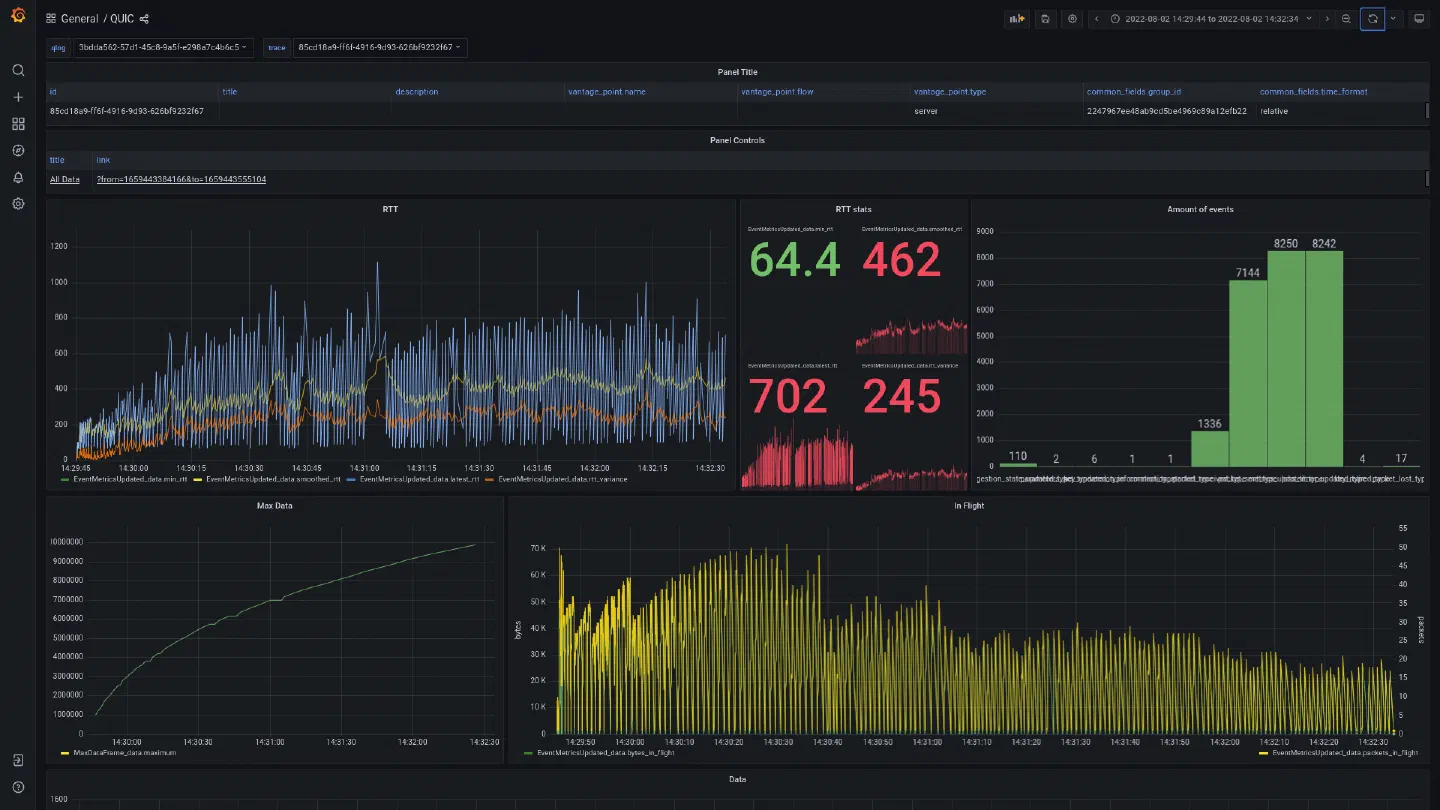The width and height of the screenshot is (1440, 810).
Task: Open Configuration gear in left sidebar
Action: point(18,204)
